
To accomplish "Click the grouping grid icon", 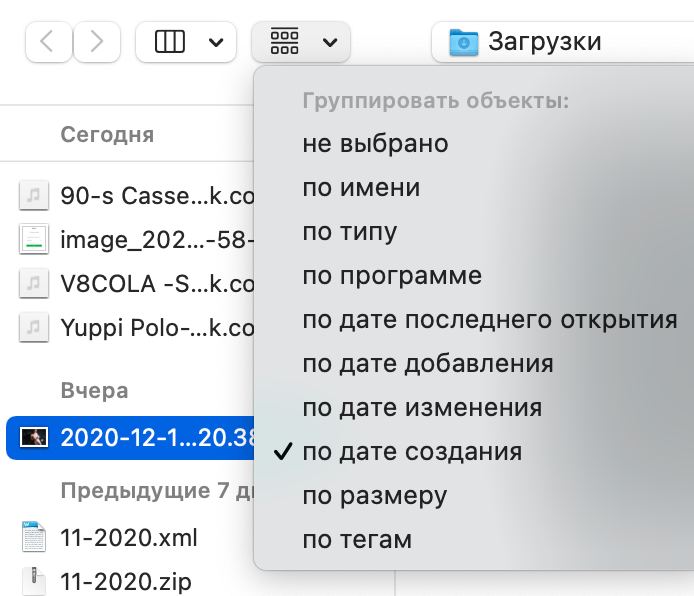I will [284, 42].
